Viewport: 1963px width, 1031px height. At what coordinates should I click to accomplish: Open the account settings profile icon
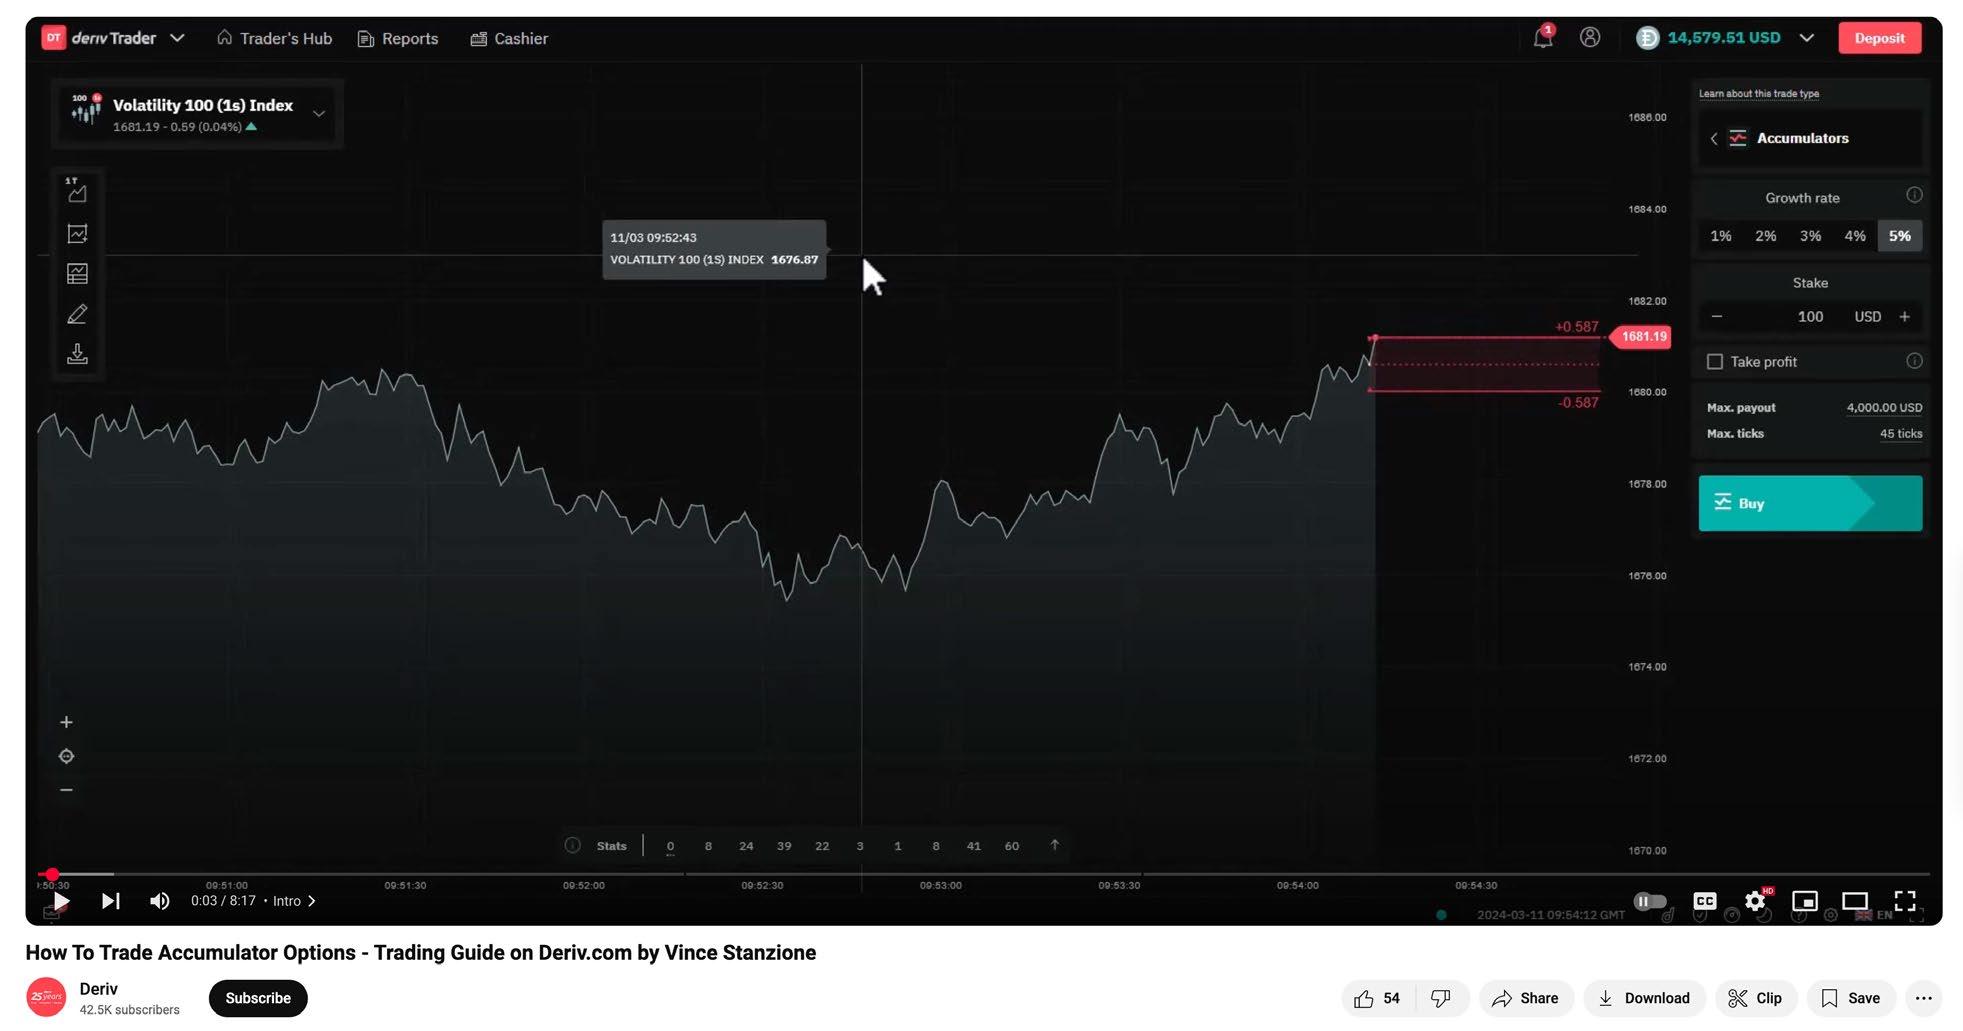click(1590, 37)
